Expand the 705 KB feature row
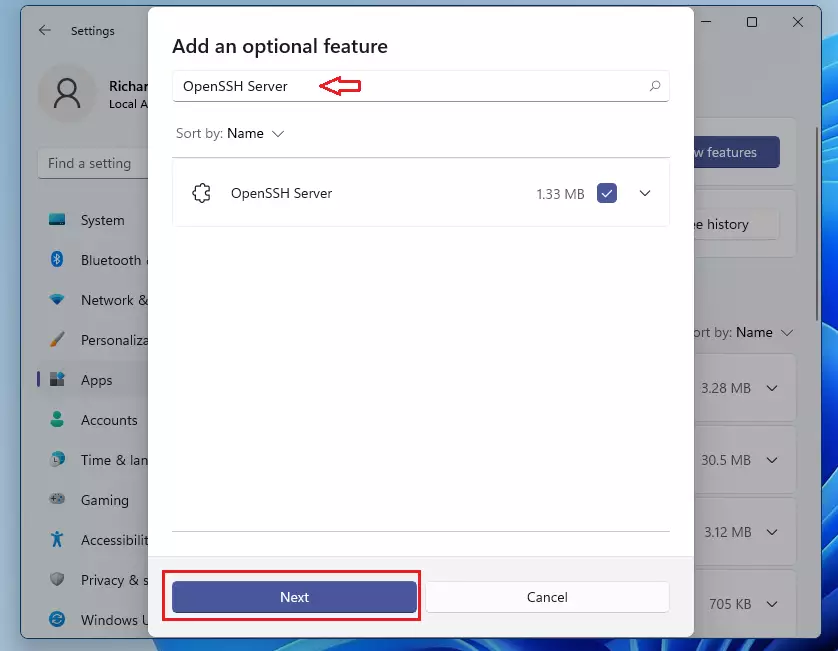Screen dimensions: 838x651 click(772, 604)
